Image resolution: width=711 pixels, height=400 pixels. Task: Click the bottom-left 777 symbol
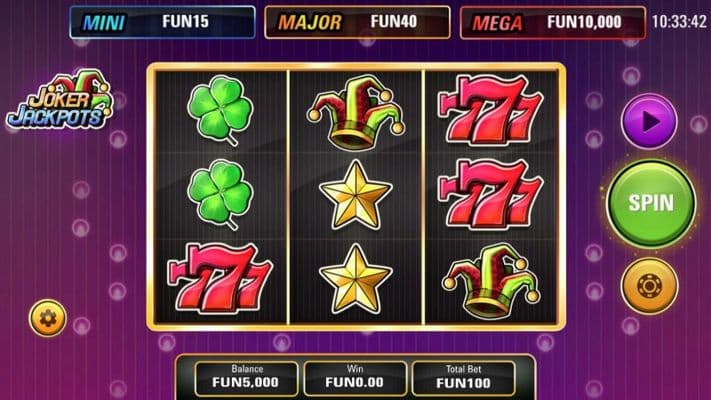click(220, 278)
